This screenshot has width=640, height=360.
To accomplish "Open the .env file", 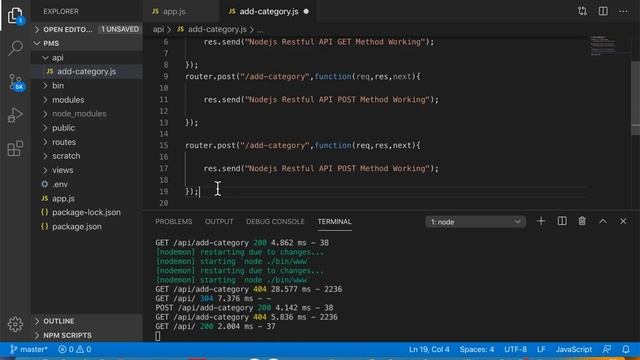I will coord(87,184).
